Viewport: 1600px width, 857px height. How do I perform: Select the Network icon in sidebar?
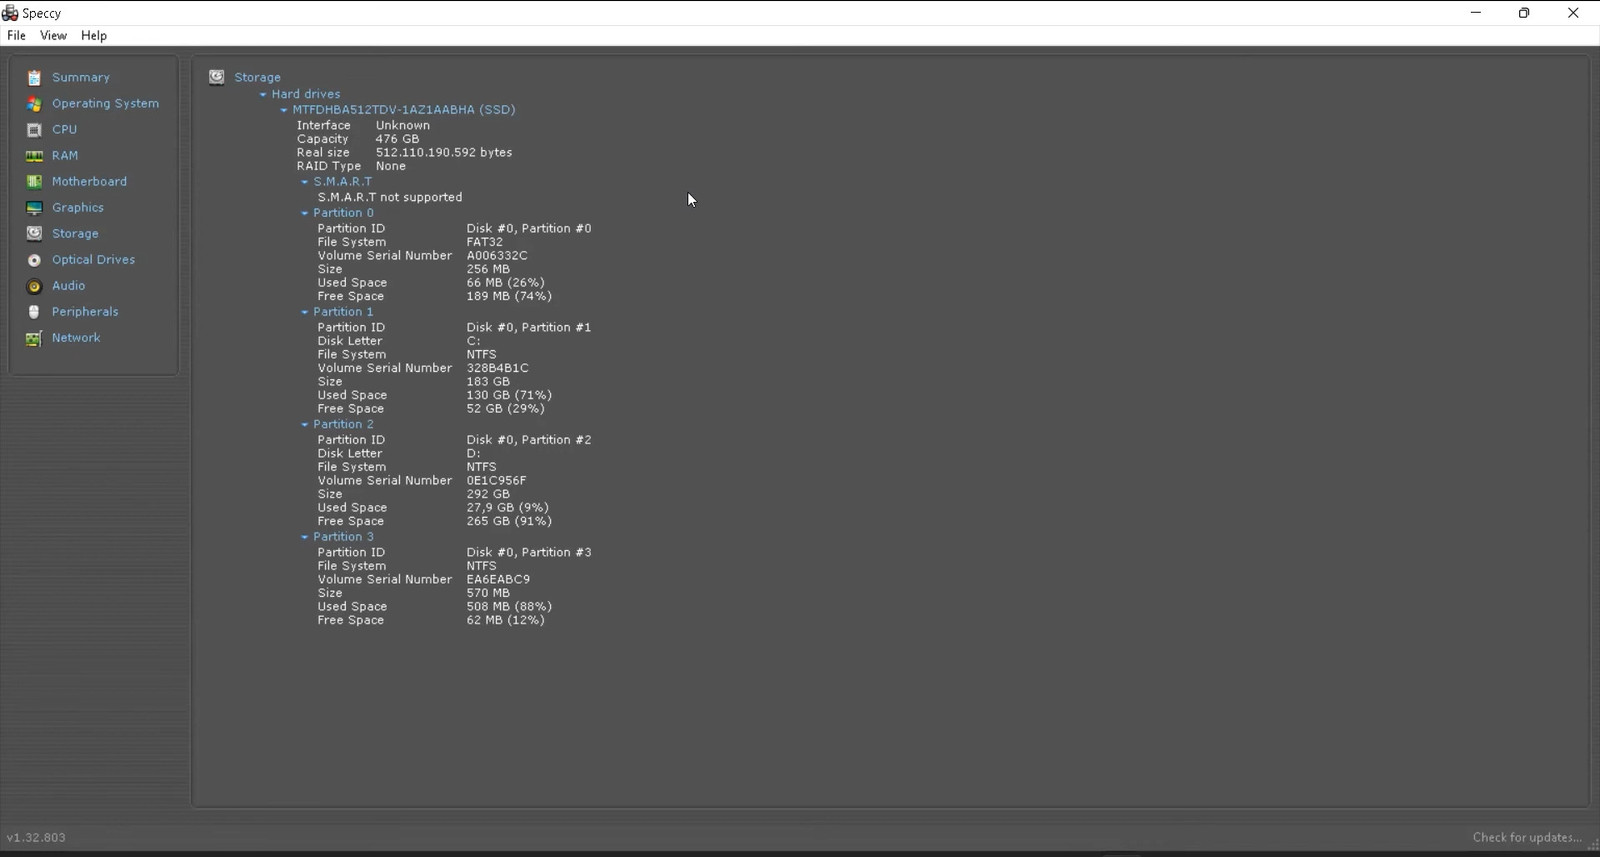pyautogui.click(x=34, y=338)
